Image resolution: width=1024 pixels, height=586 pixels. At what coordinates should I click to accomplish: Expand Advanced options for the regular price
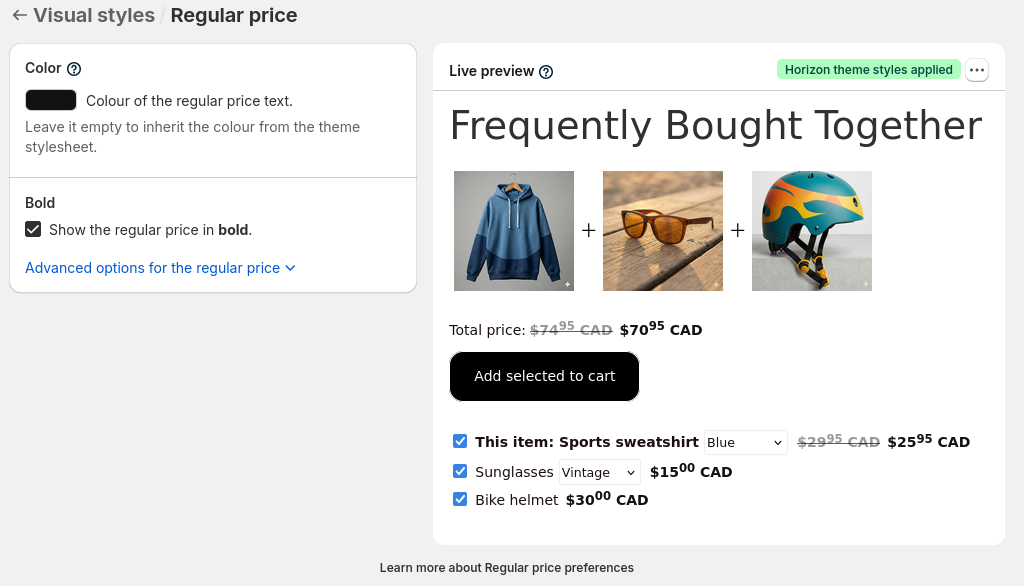point(160,268)
